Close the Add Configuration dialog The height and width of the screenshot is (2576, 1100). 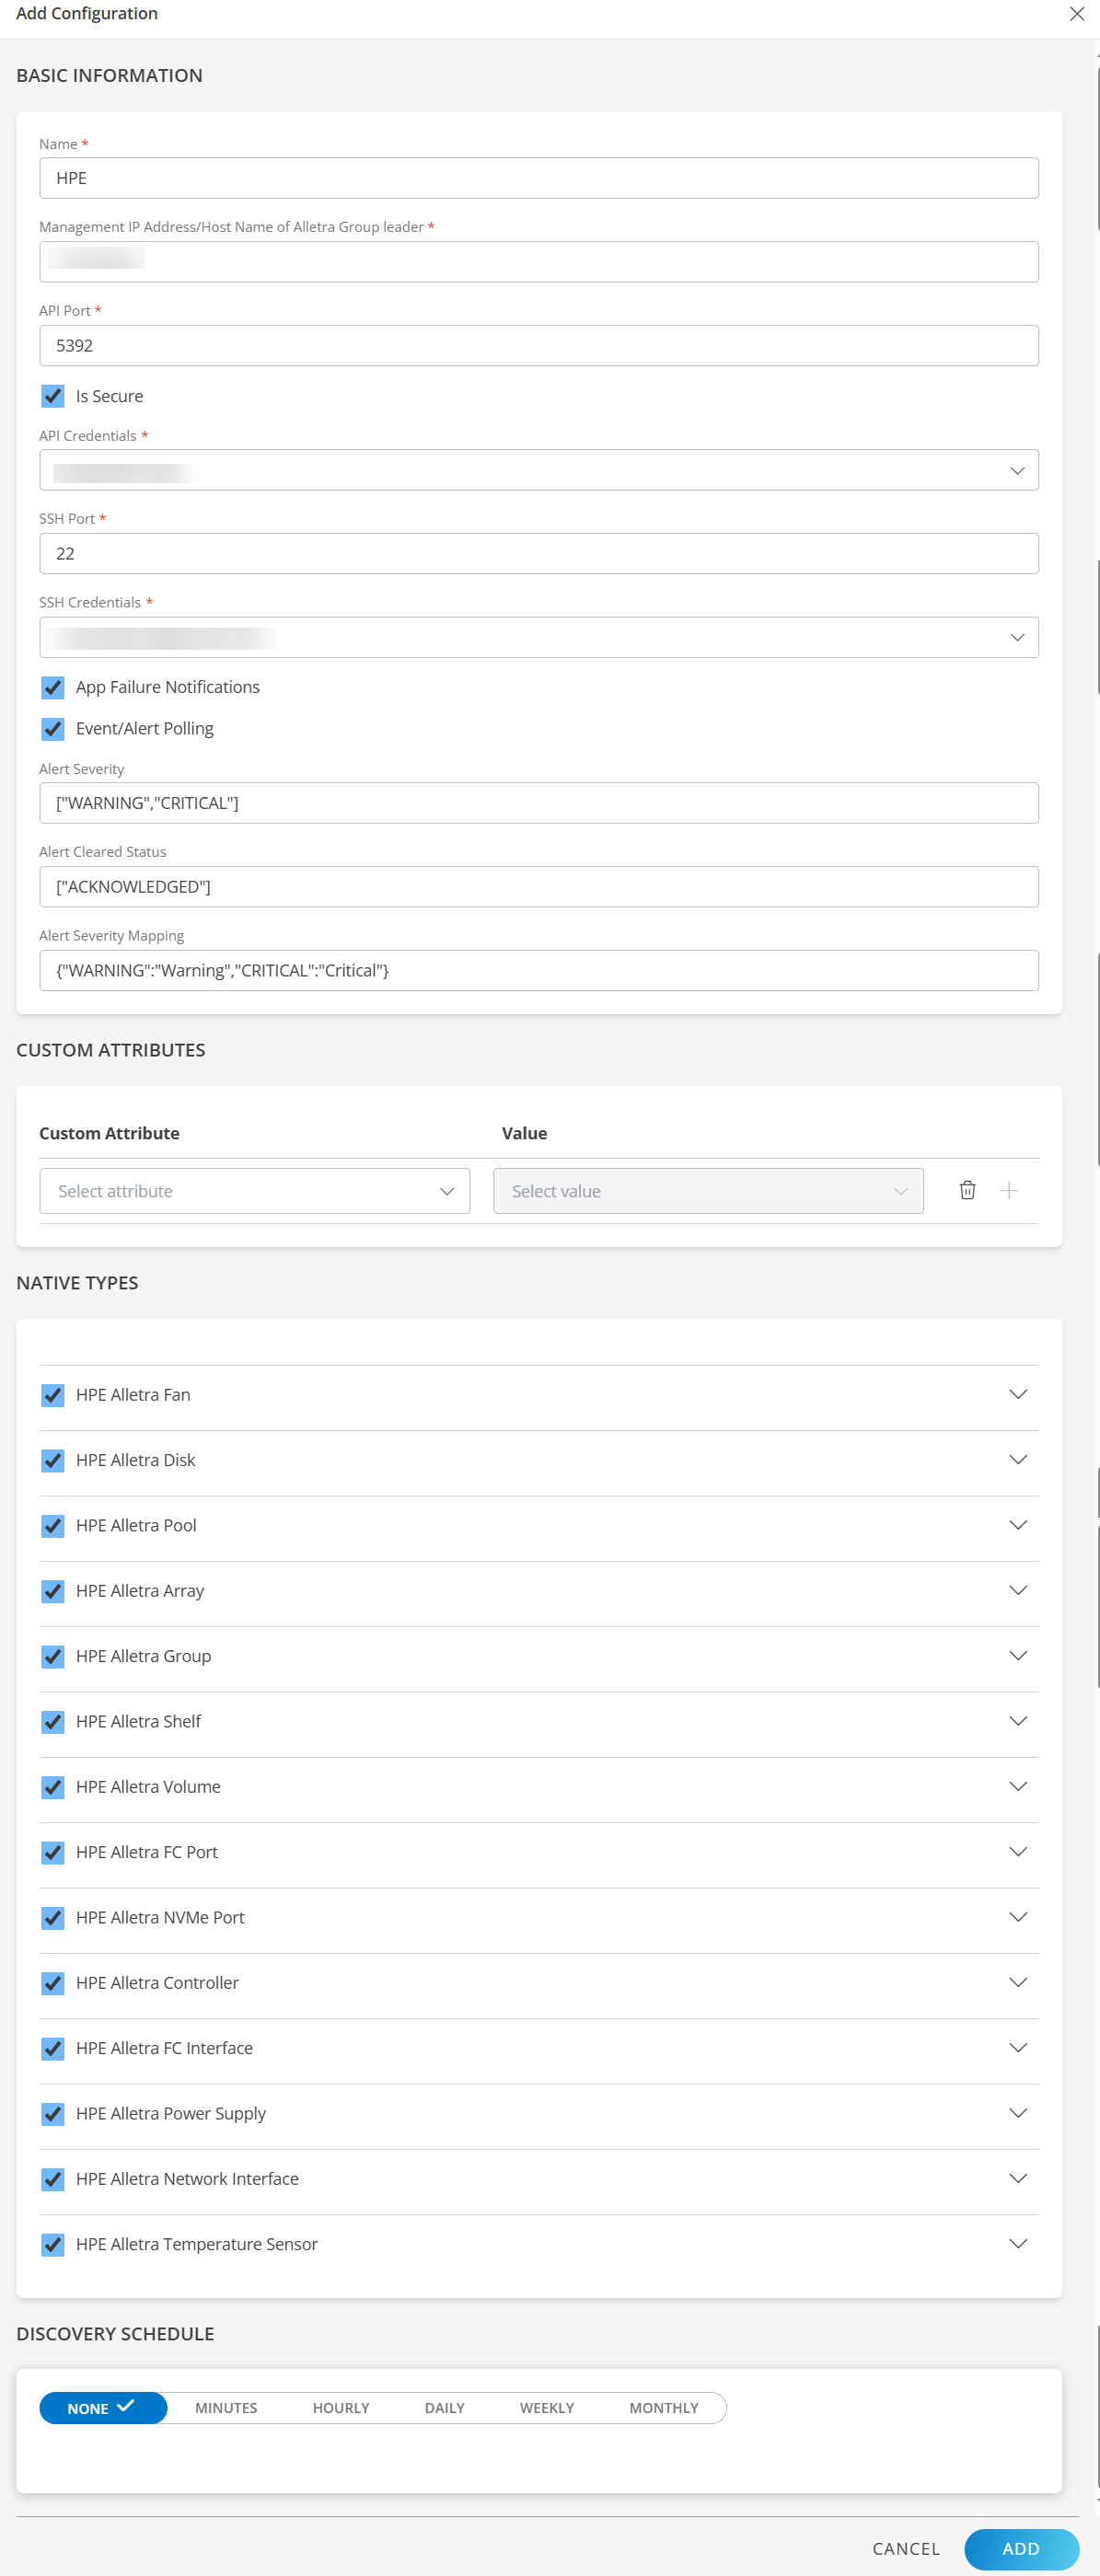click(x=1076, y=14)
